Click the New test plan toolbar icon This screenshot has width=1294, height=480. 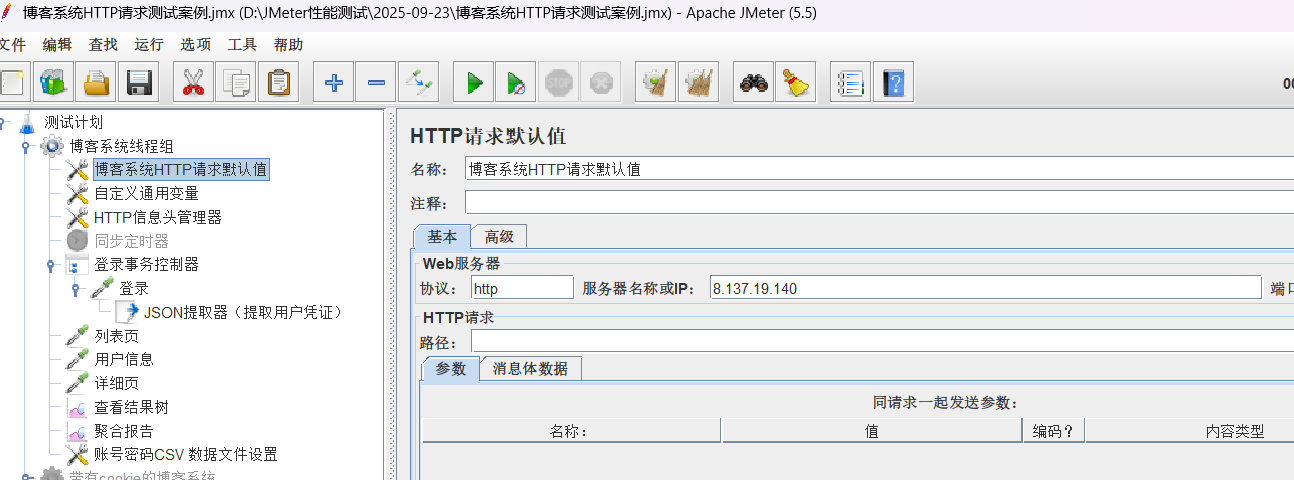point(12,82)
